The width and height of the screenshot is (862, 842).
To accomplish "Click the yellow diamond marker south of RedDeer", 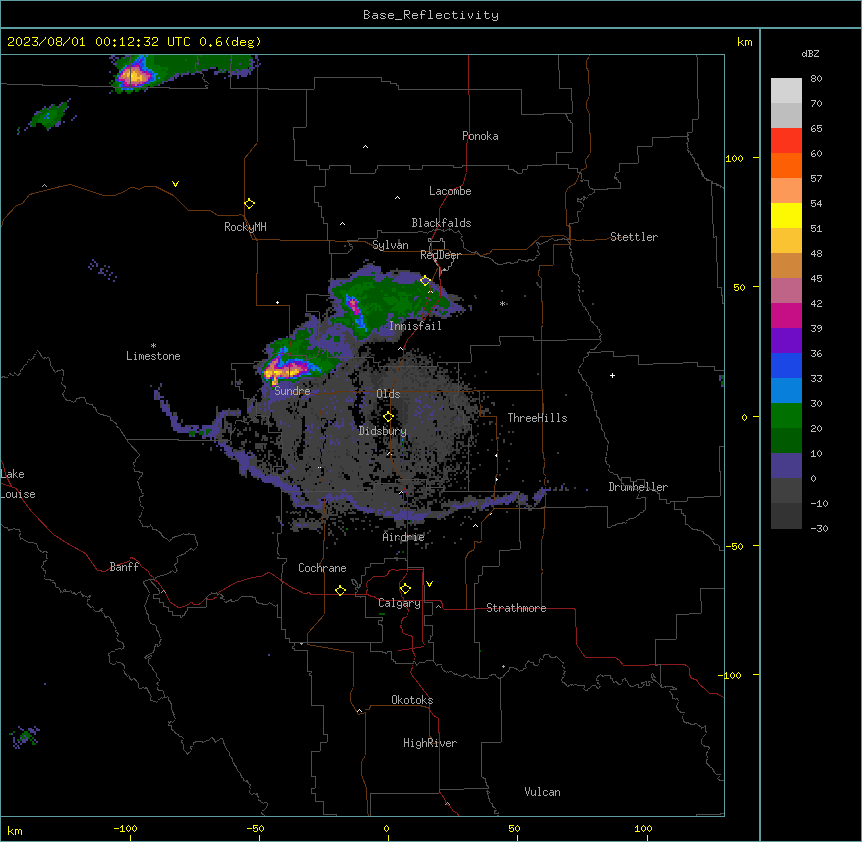I will [425, 281].
